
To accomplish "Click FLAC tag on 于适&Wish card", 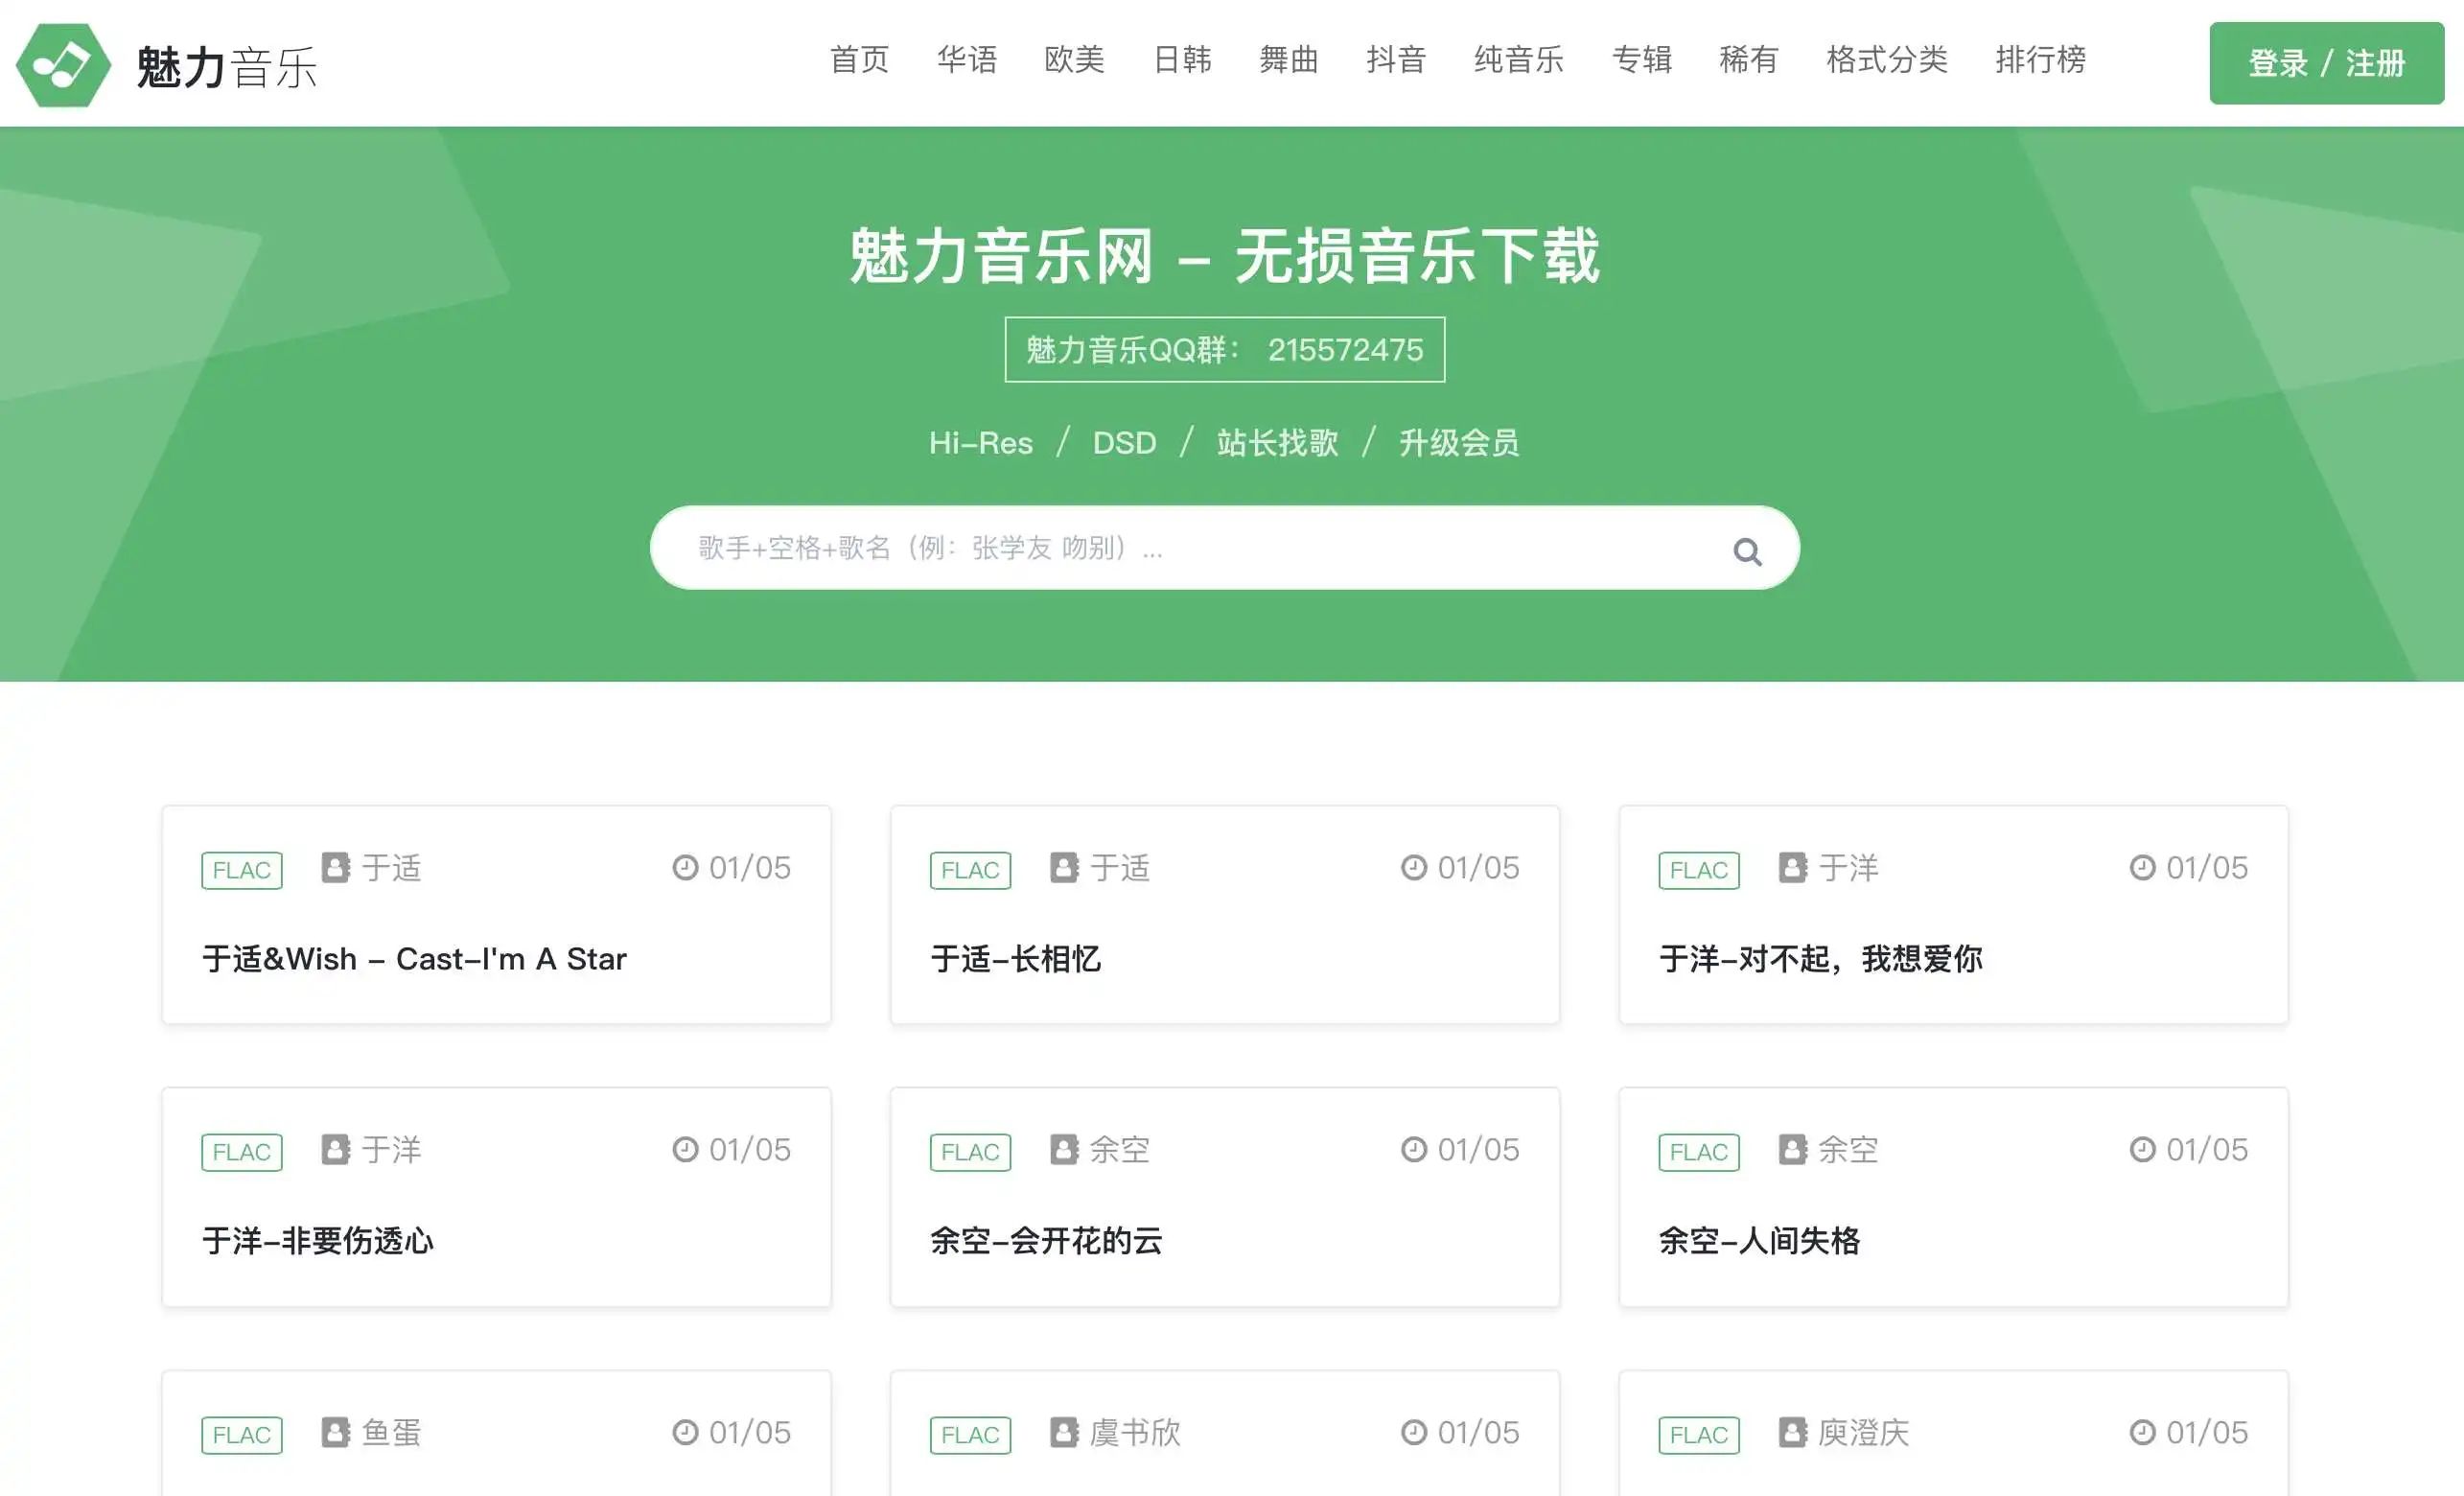I will (242, 870).
